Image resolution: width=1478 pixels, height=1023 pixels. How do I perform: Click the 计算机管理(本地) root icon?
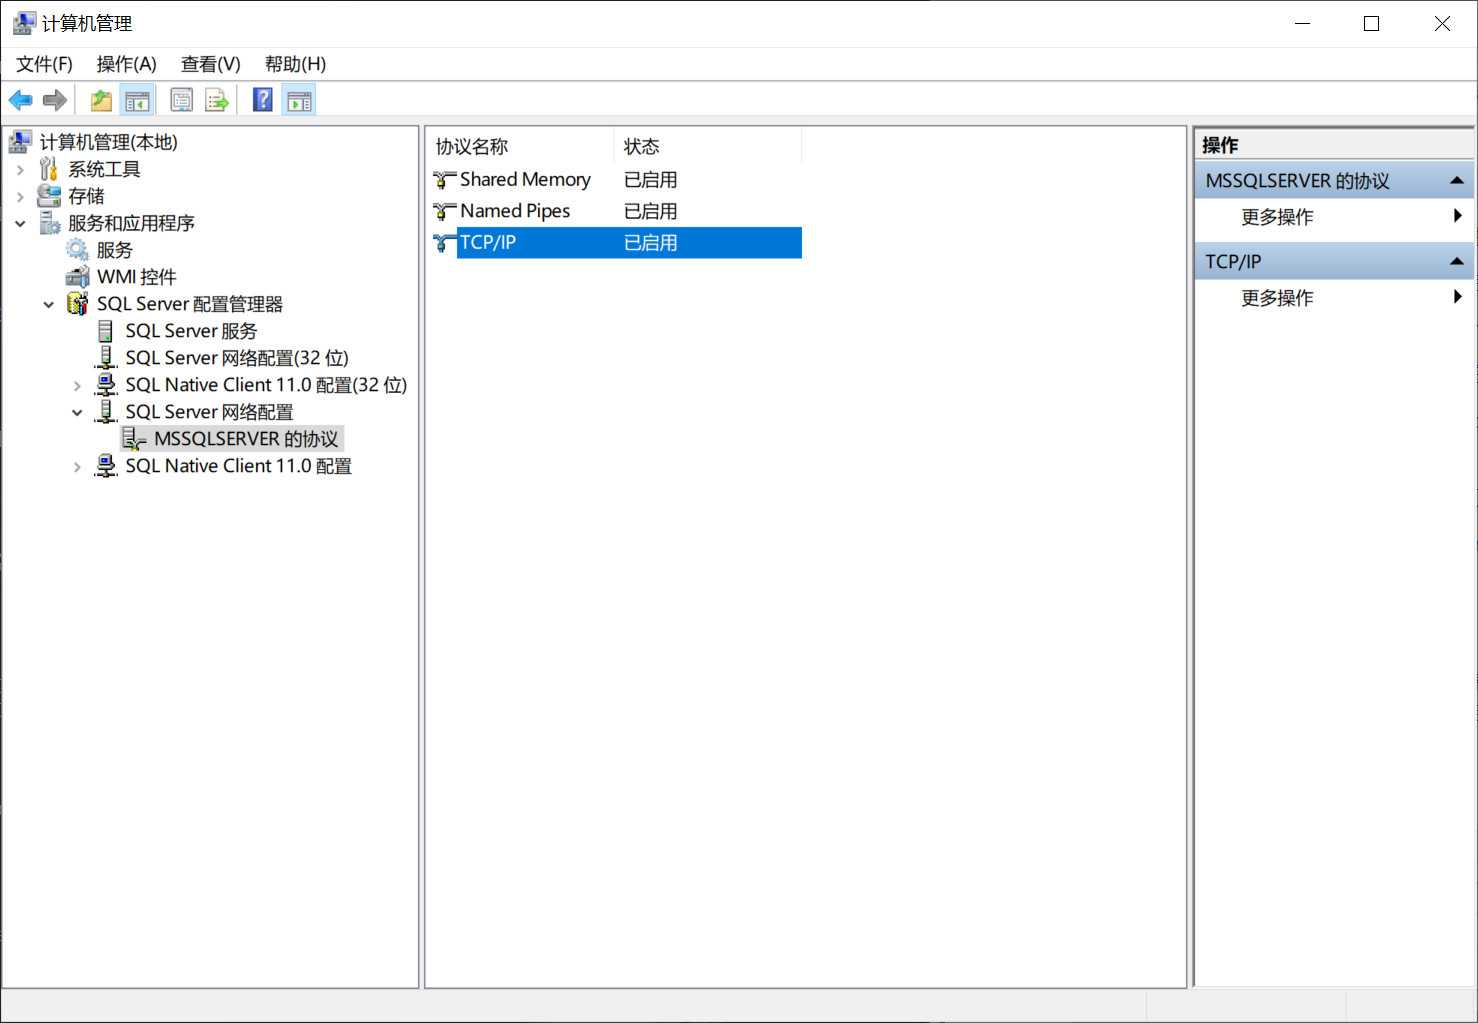tap(20, 142)
